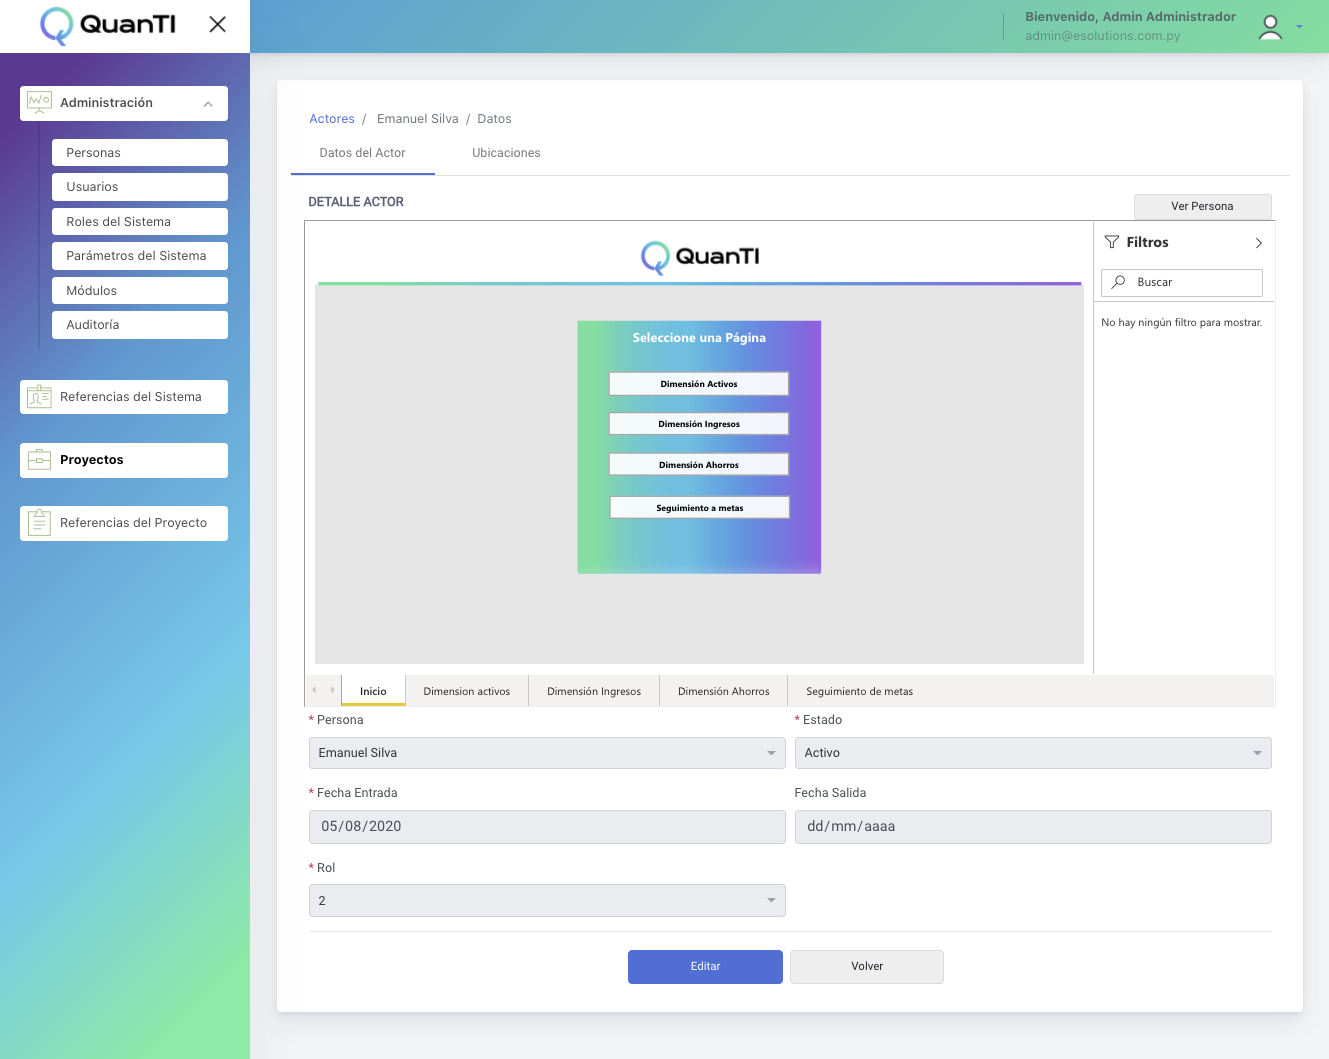Open Módulos in the sidebar

(x=140, y=291)
